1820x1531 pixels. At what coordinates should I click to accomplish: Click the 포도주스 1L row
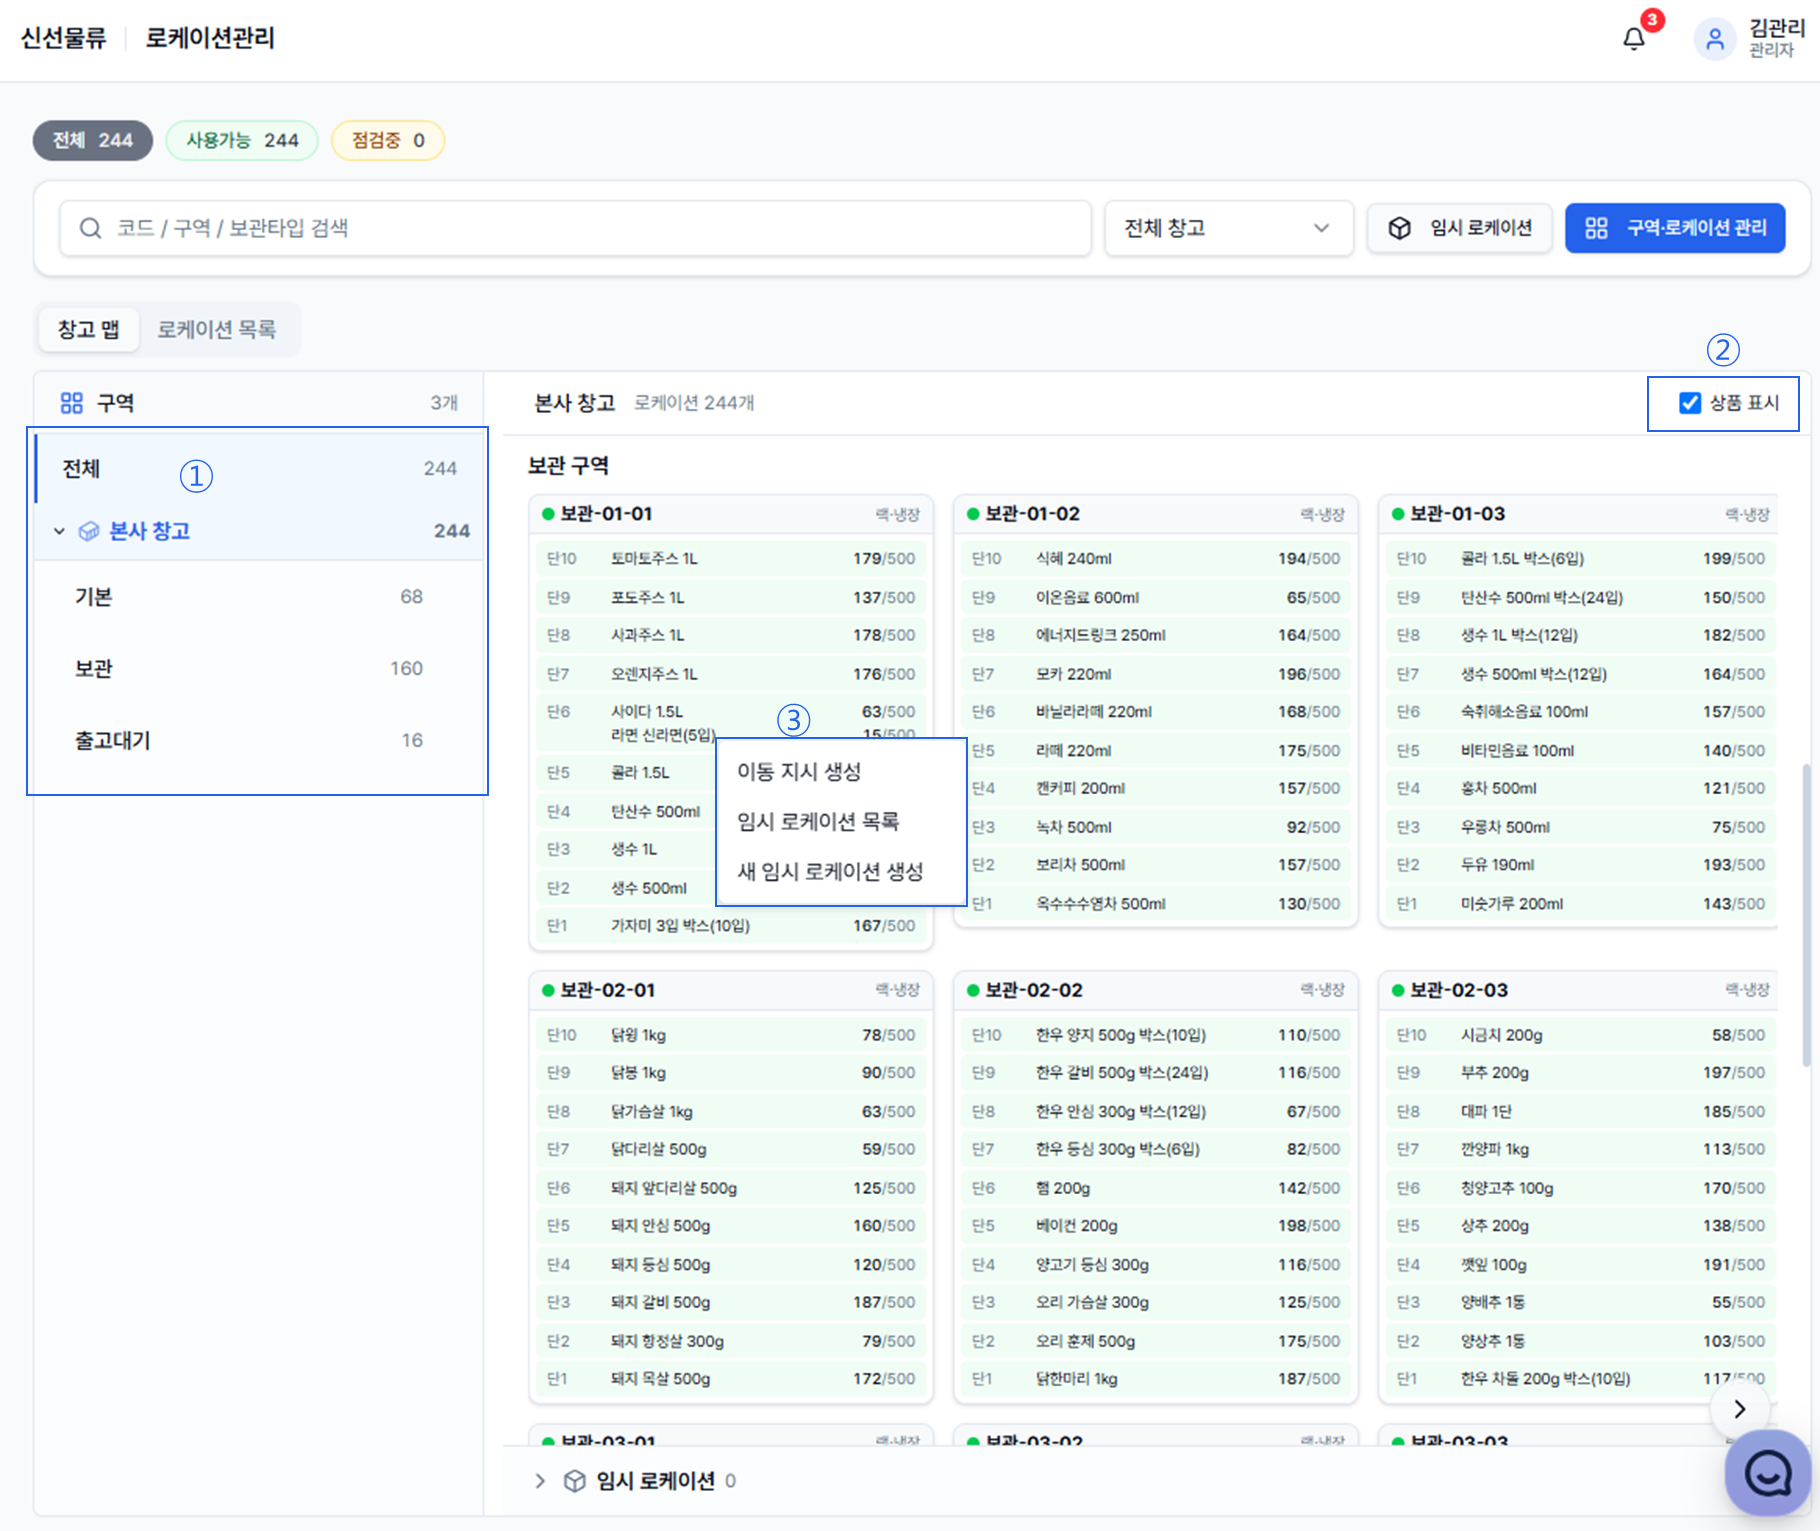coord(731,597)
